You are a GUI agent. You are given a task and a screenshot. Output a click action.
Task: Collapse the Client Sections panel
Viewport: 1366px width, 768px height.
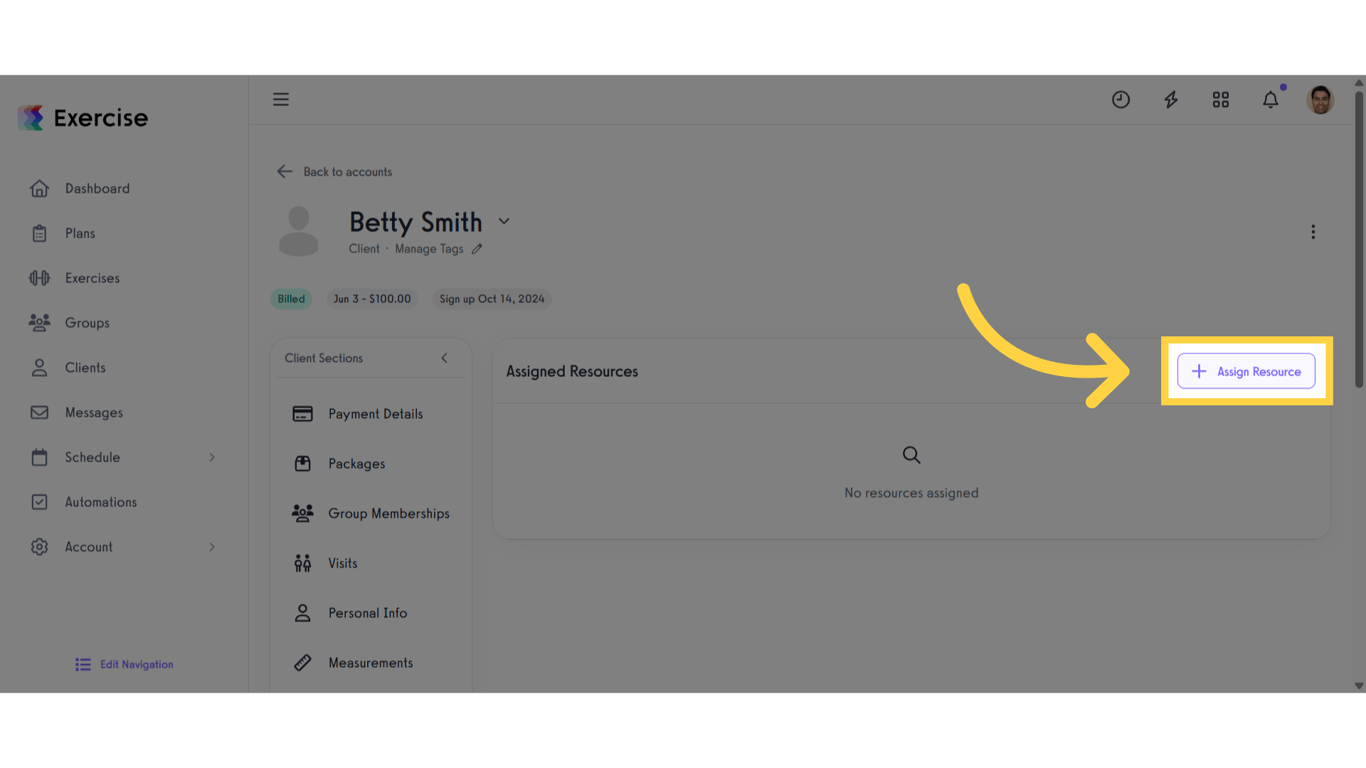pyautogui.click(x=444, y=358)
